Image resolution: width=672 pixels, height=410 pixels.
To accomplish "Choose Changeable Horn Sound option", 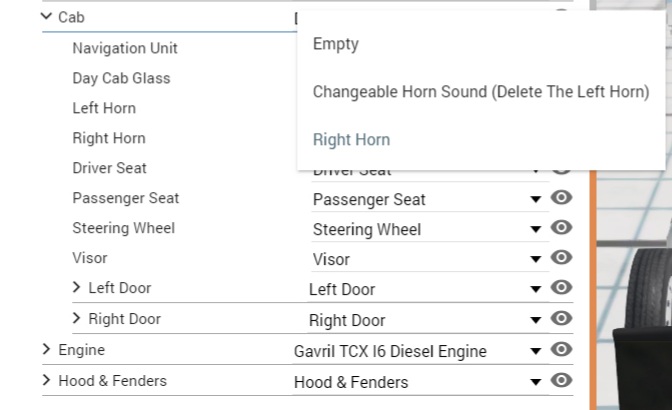I will click(480, 92).
